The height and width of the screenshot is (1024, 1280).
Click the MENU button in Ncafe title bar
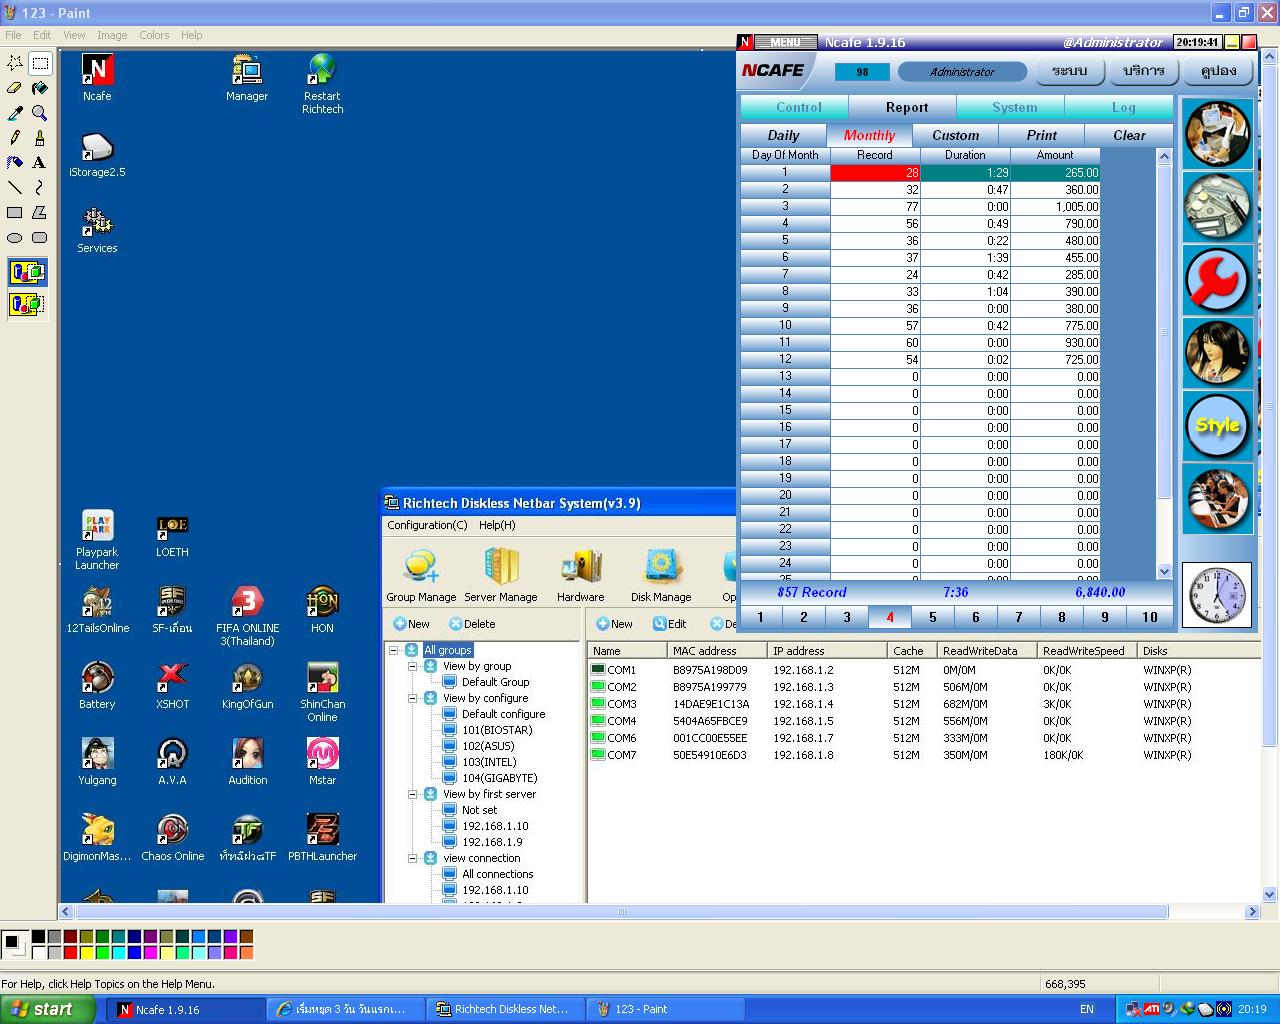785,42
